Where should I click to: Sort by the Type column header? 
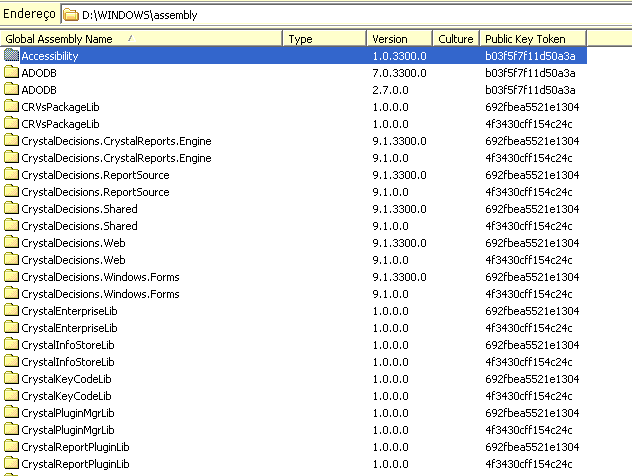click(325, 39)
